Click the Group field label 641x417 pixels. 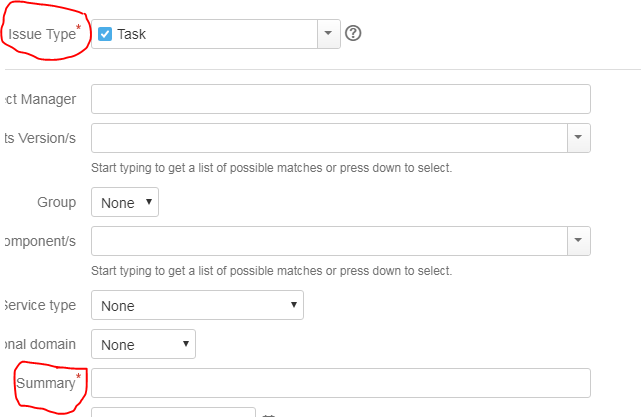click(56, 202)
